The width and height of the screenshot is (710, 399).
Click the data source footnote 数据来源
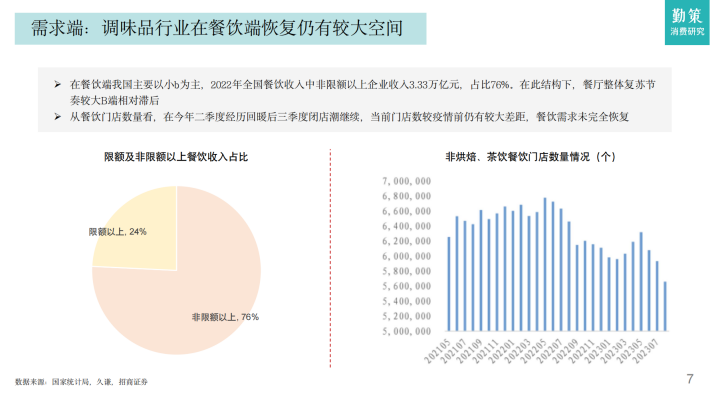[x=82, y=382]
